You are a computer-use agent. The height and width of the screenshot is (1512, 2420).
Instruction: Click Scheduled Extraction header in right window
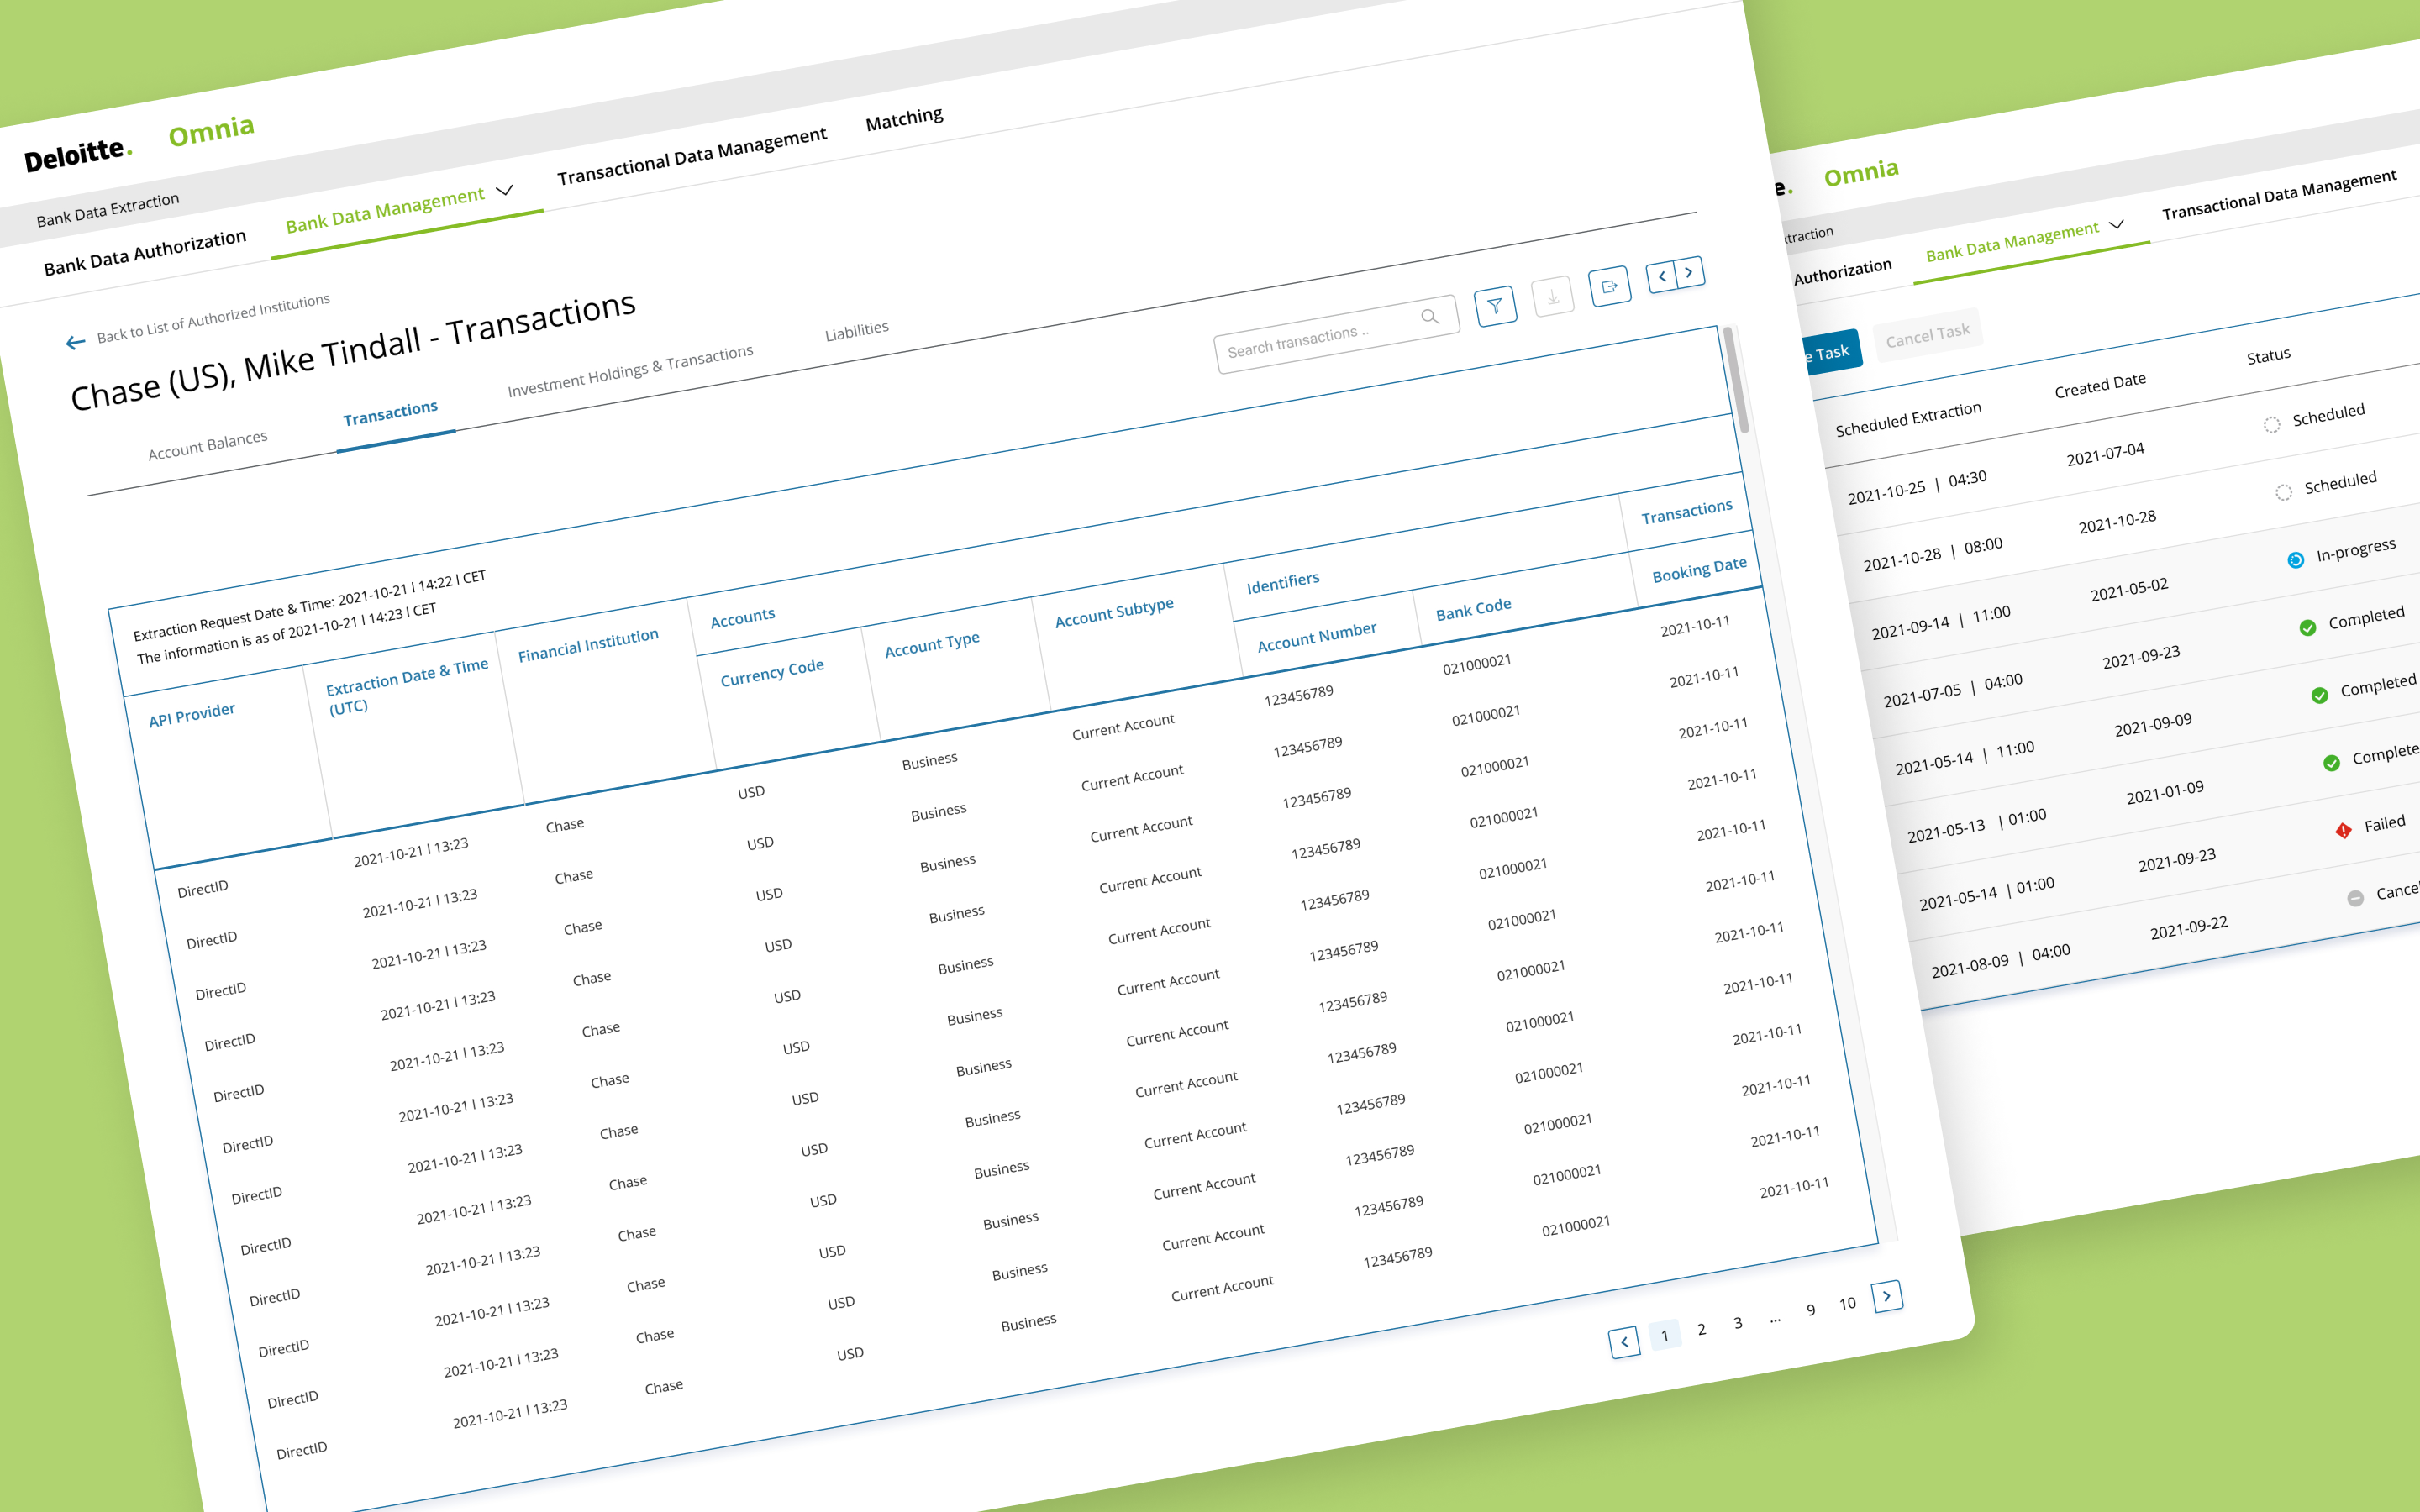(1908, 419)
